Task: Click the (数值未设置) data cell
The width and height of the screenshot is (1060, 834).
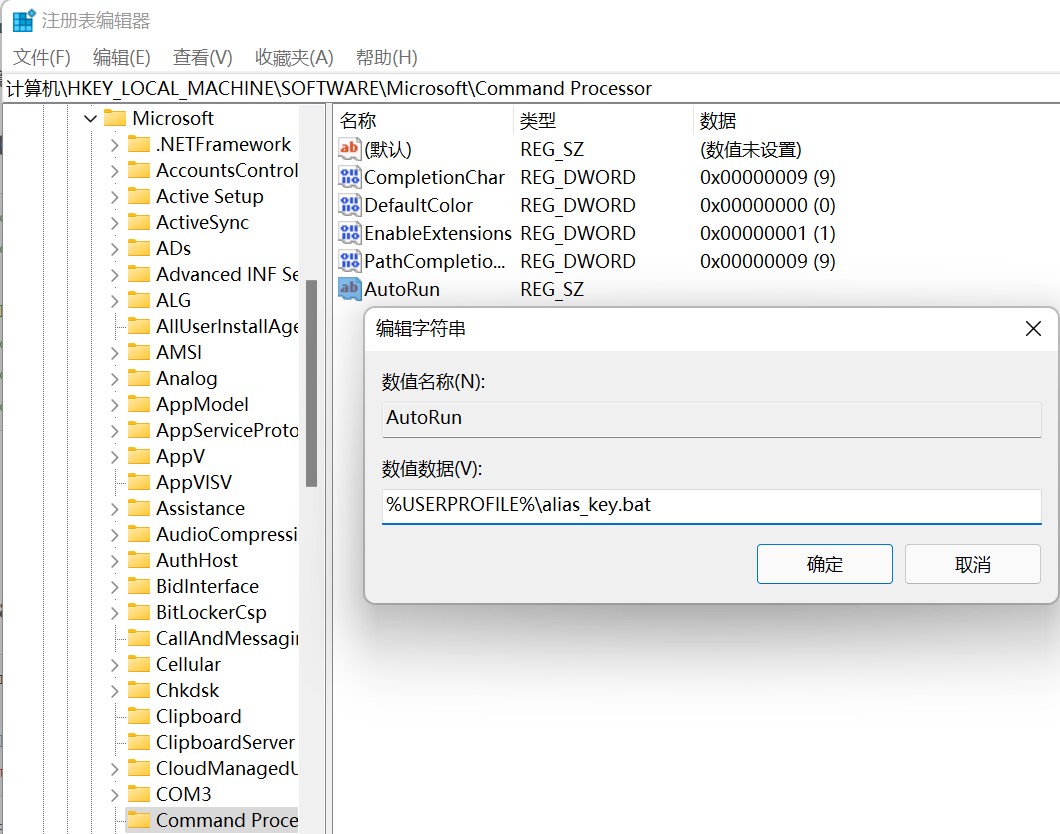Action: click(750, 149)
